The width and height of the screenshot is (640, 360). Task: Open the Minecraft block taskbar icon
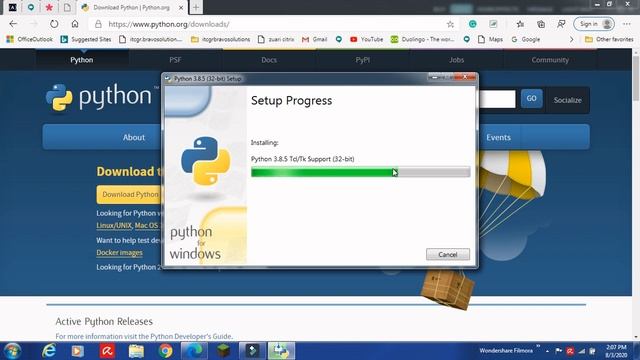pyautogui.click(x=223, y=351)
